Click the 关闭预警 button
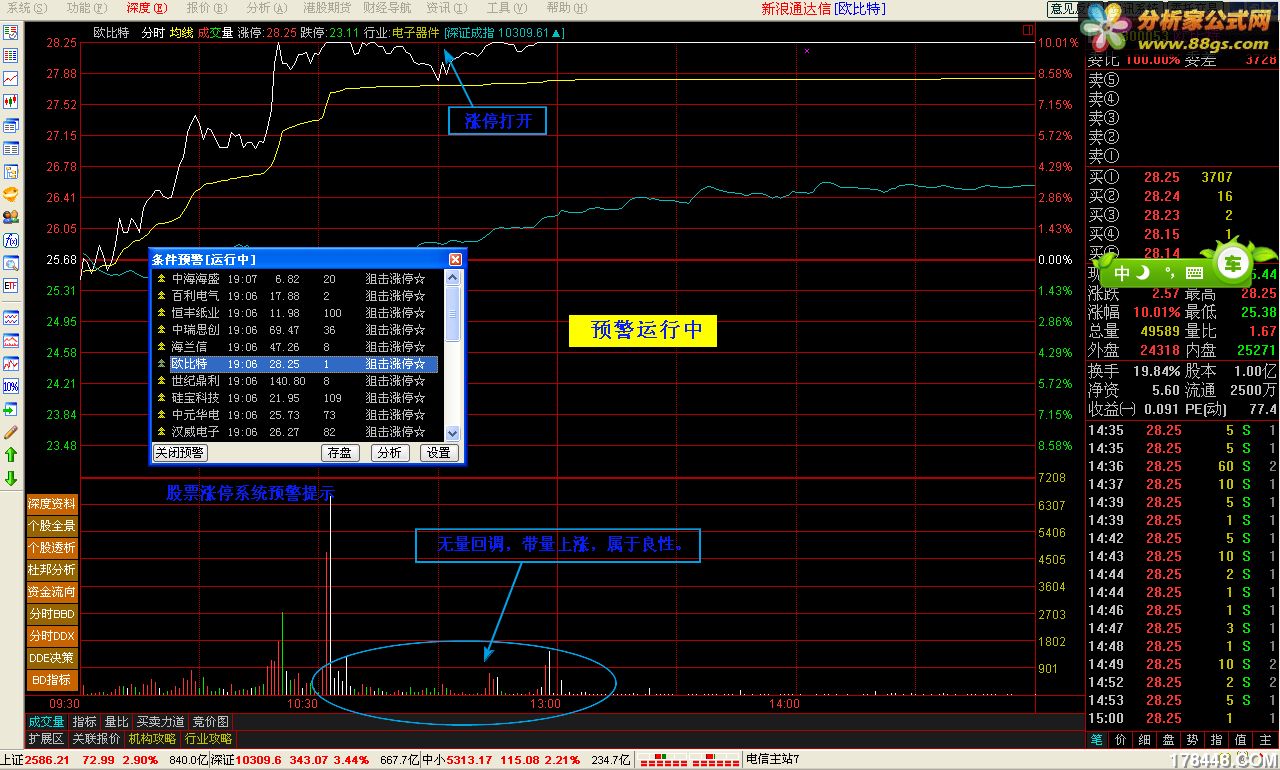The width and height of the screenshot is (1280, 770). coord(180,453)
